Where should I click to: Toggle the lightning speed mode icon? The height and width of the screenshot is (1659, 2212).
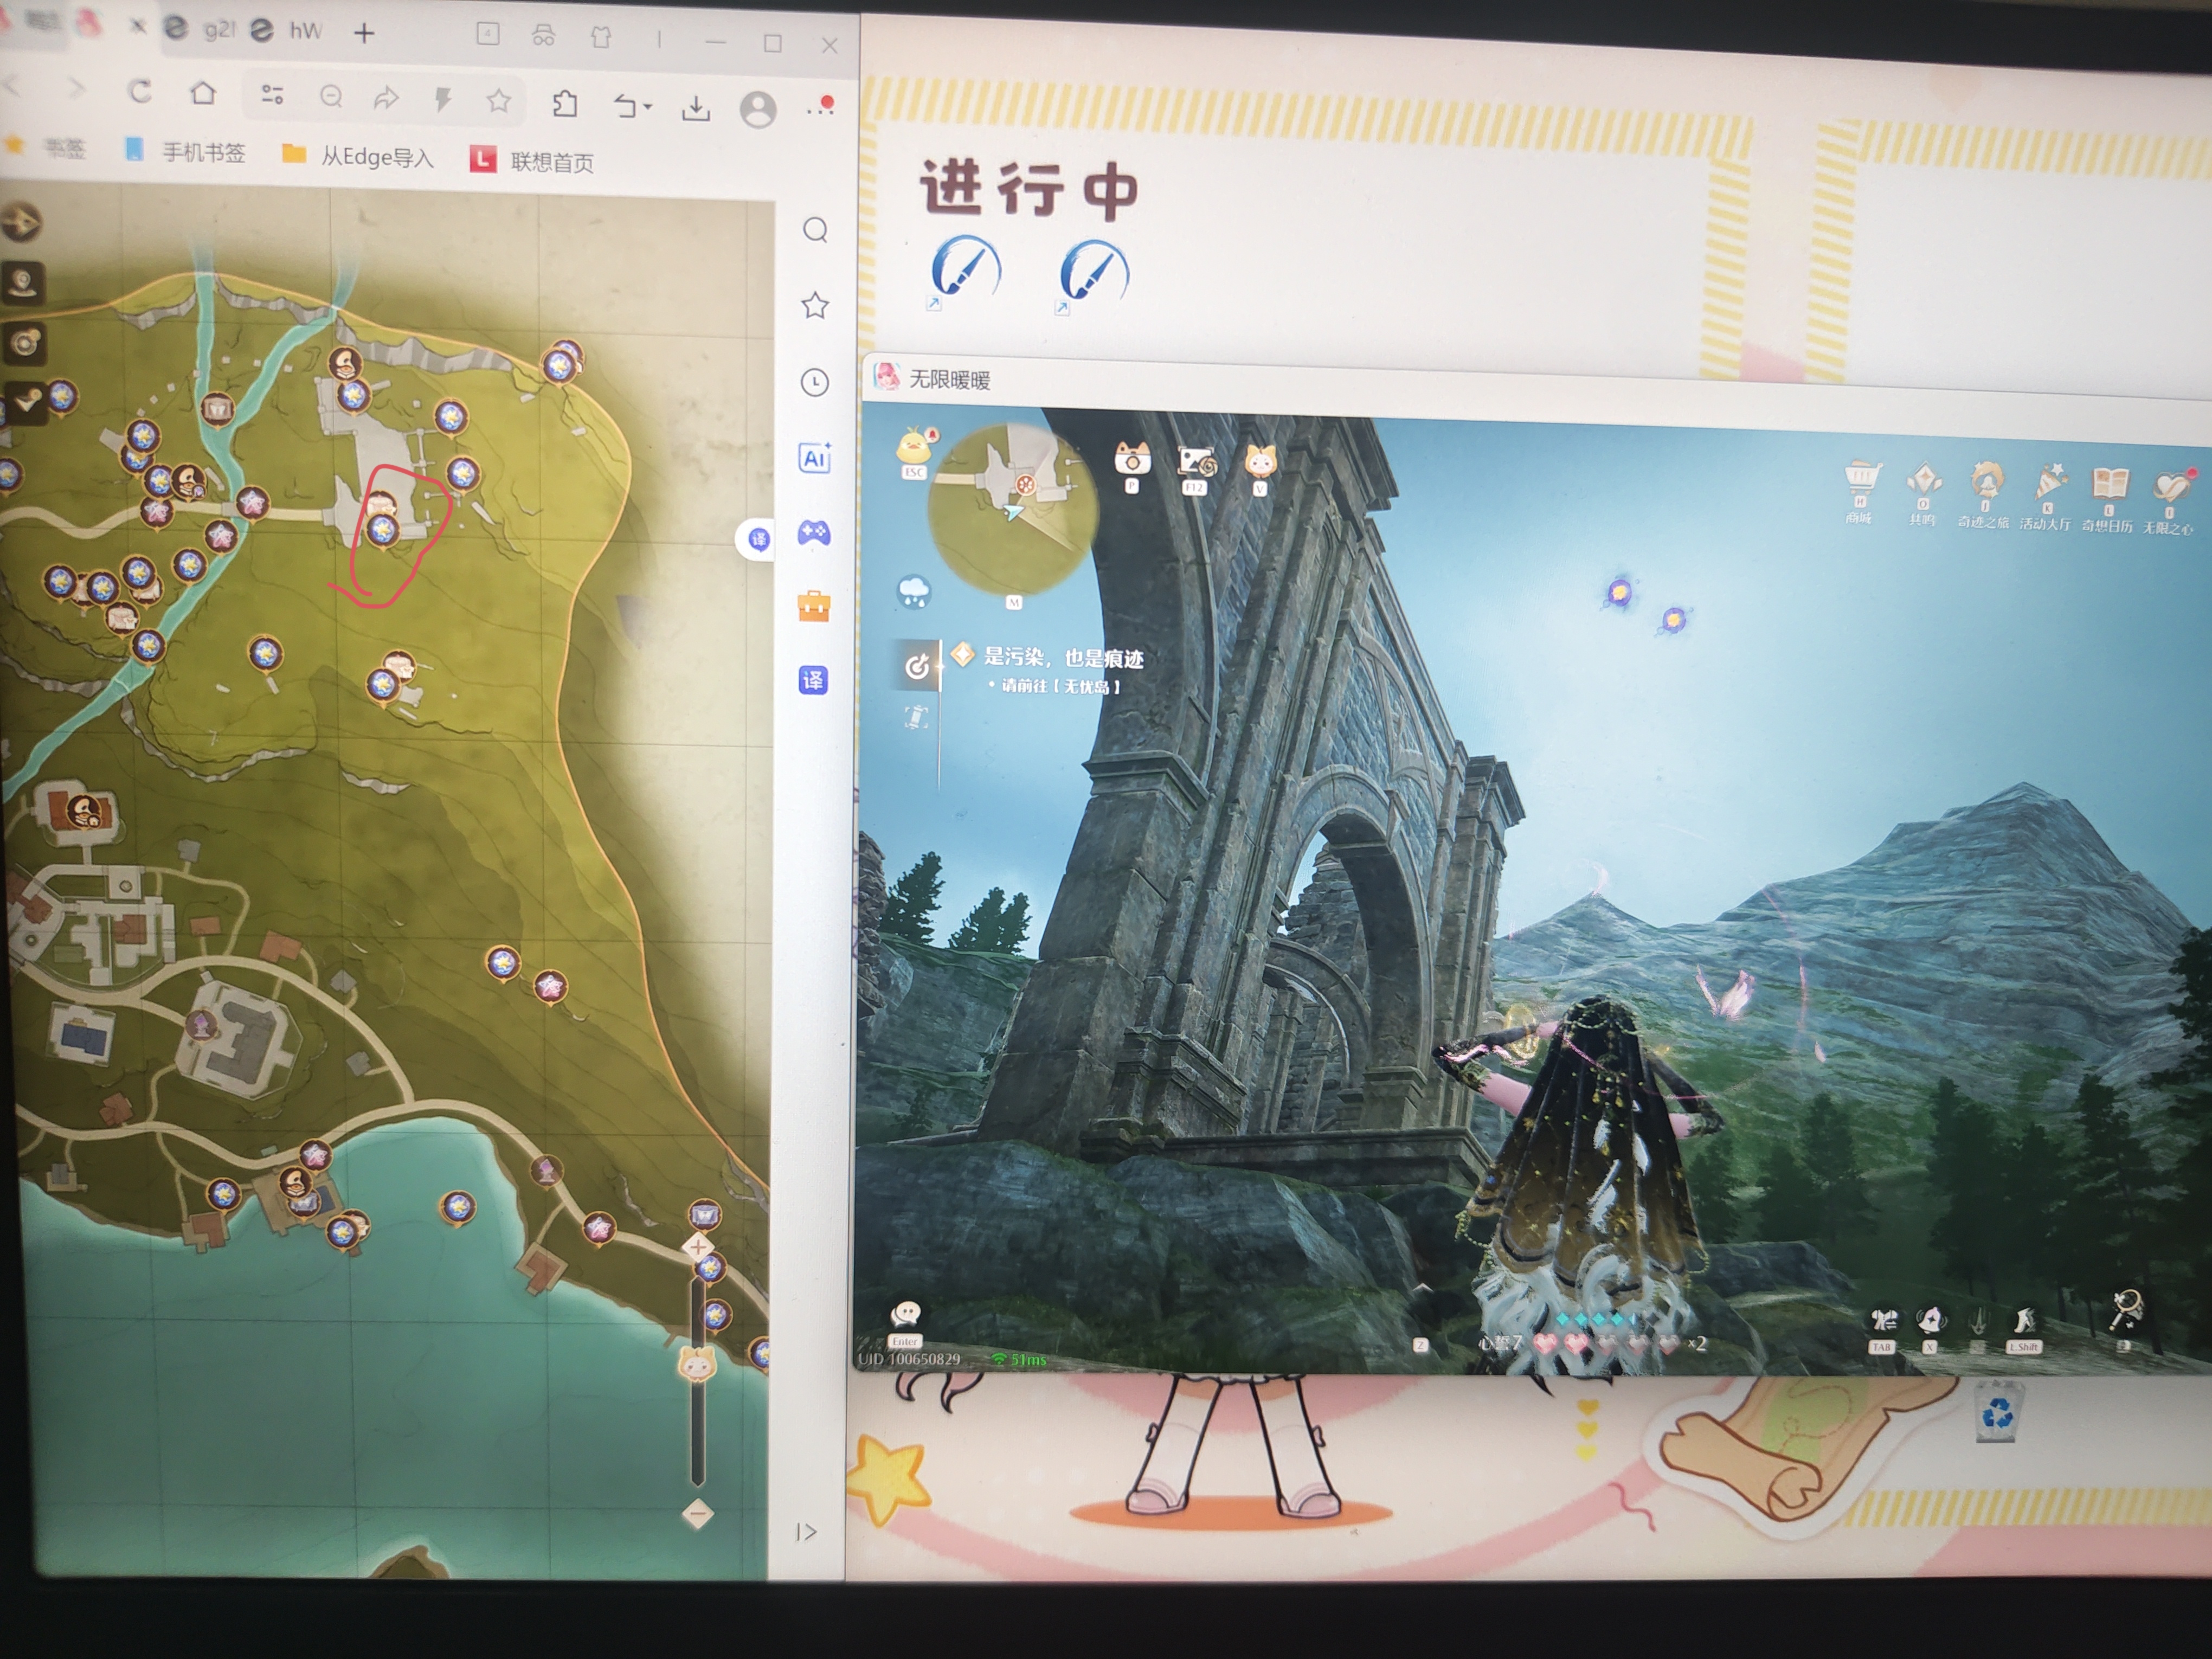pyautogui.click(x=442, y=99)
